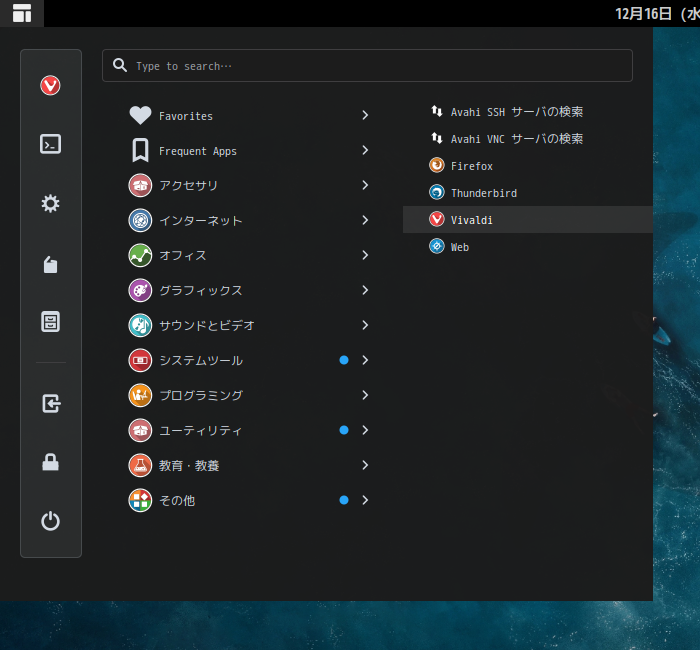Open the アクセサリ category label
This screenshot has height=650, width=700.
coord(189,185)
